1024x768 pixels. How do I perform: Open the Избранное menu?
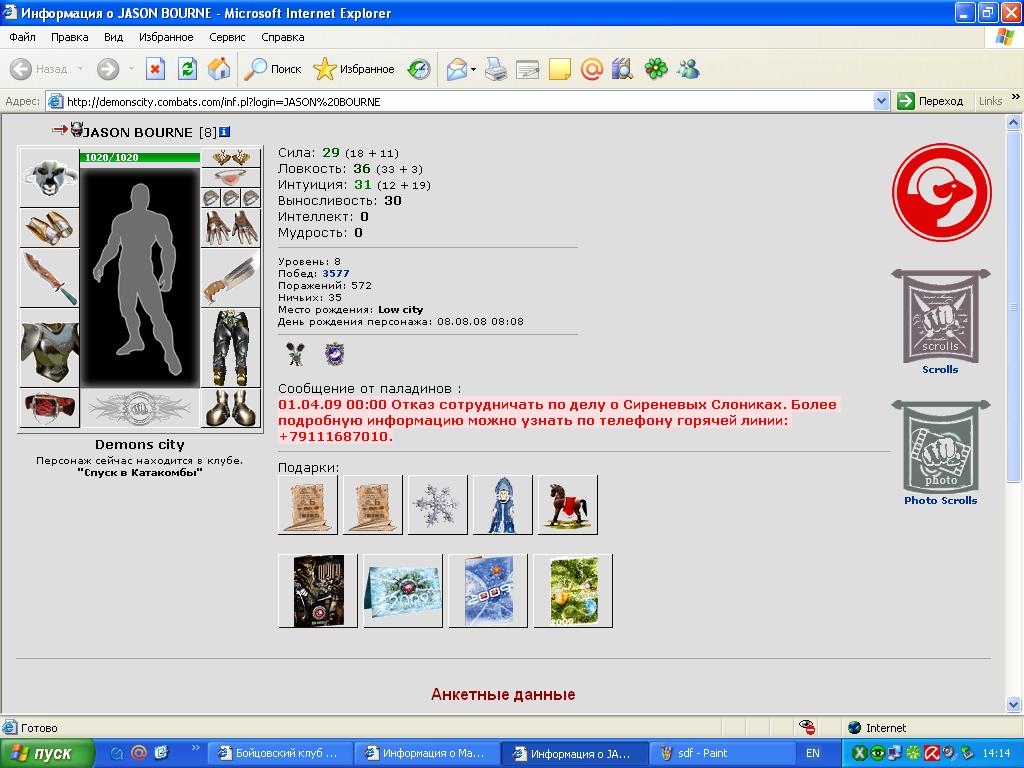(x=166, y=37)
